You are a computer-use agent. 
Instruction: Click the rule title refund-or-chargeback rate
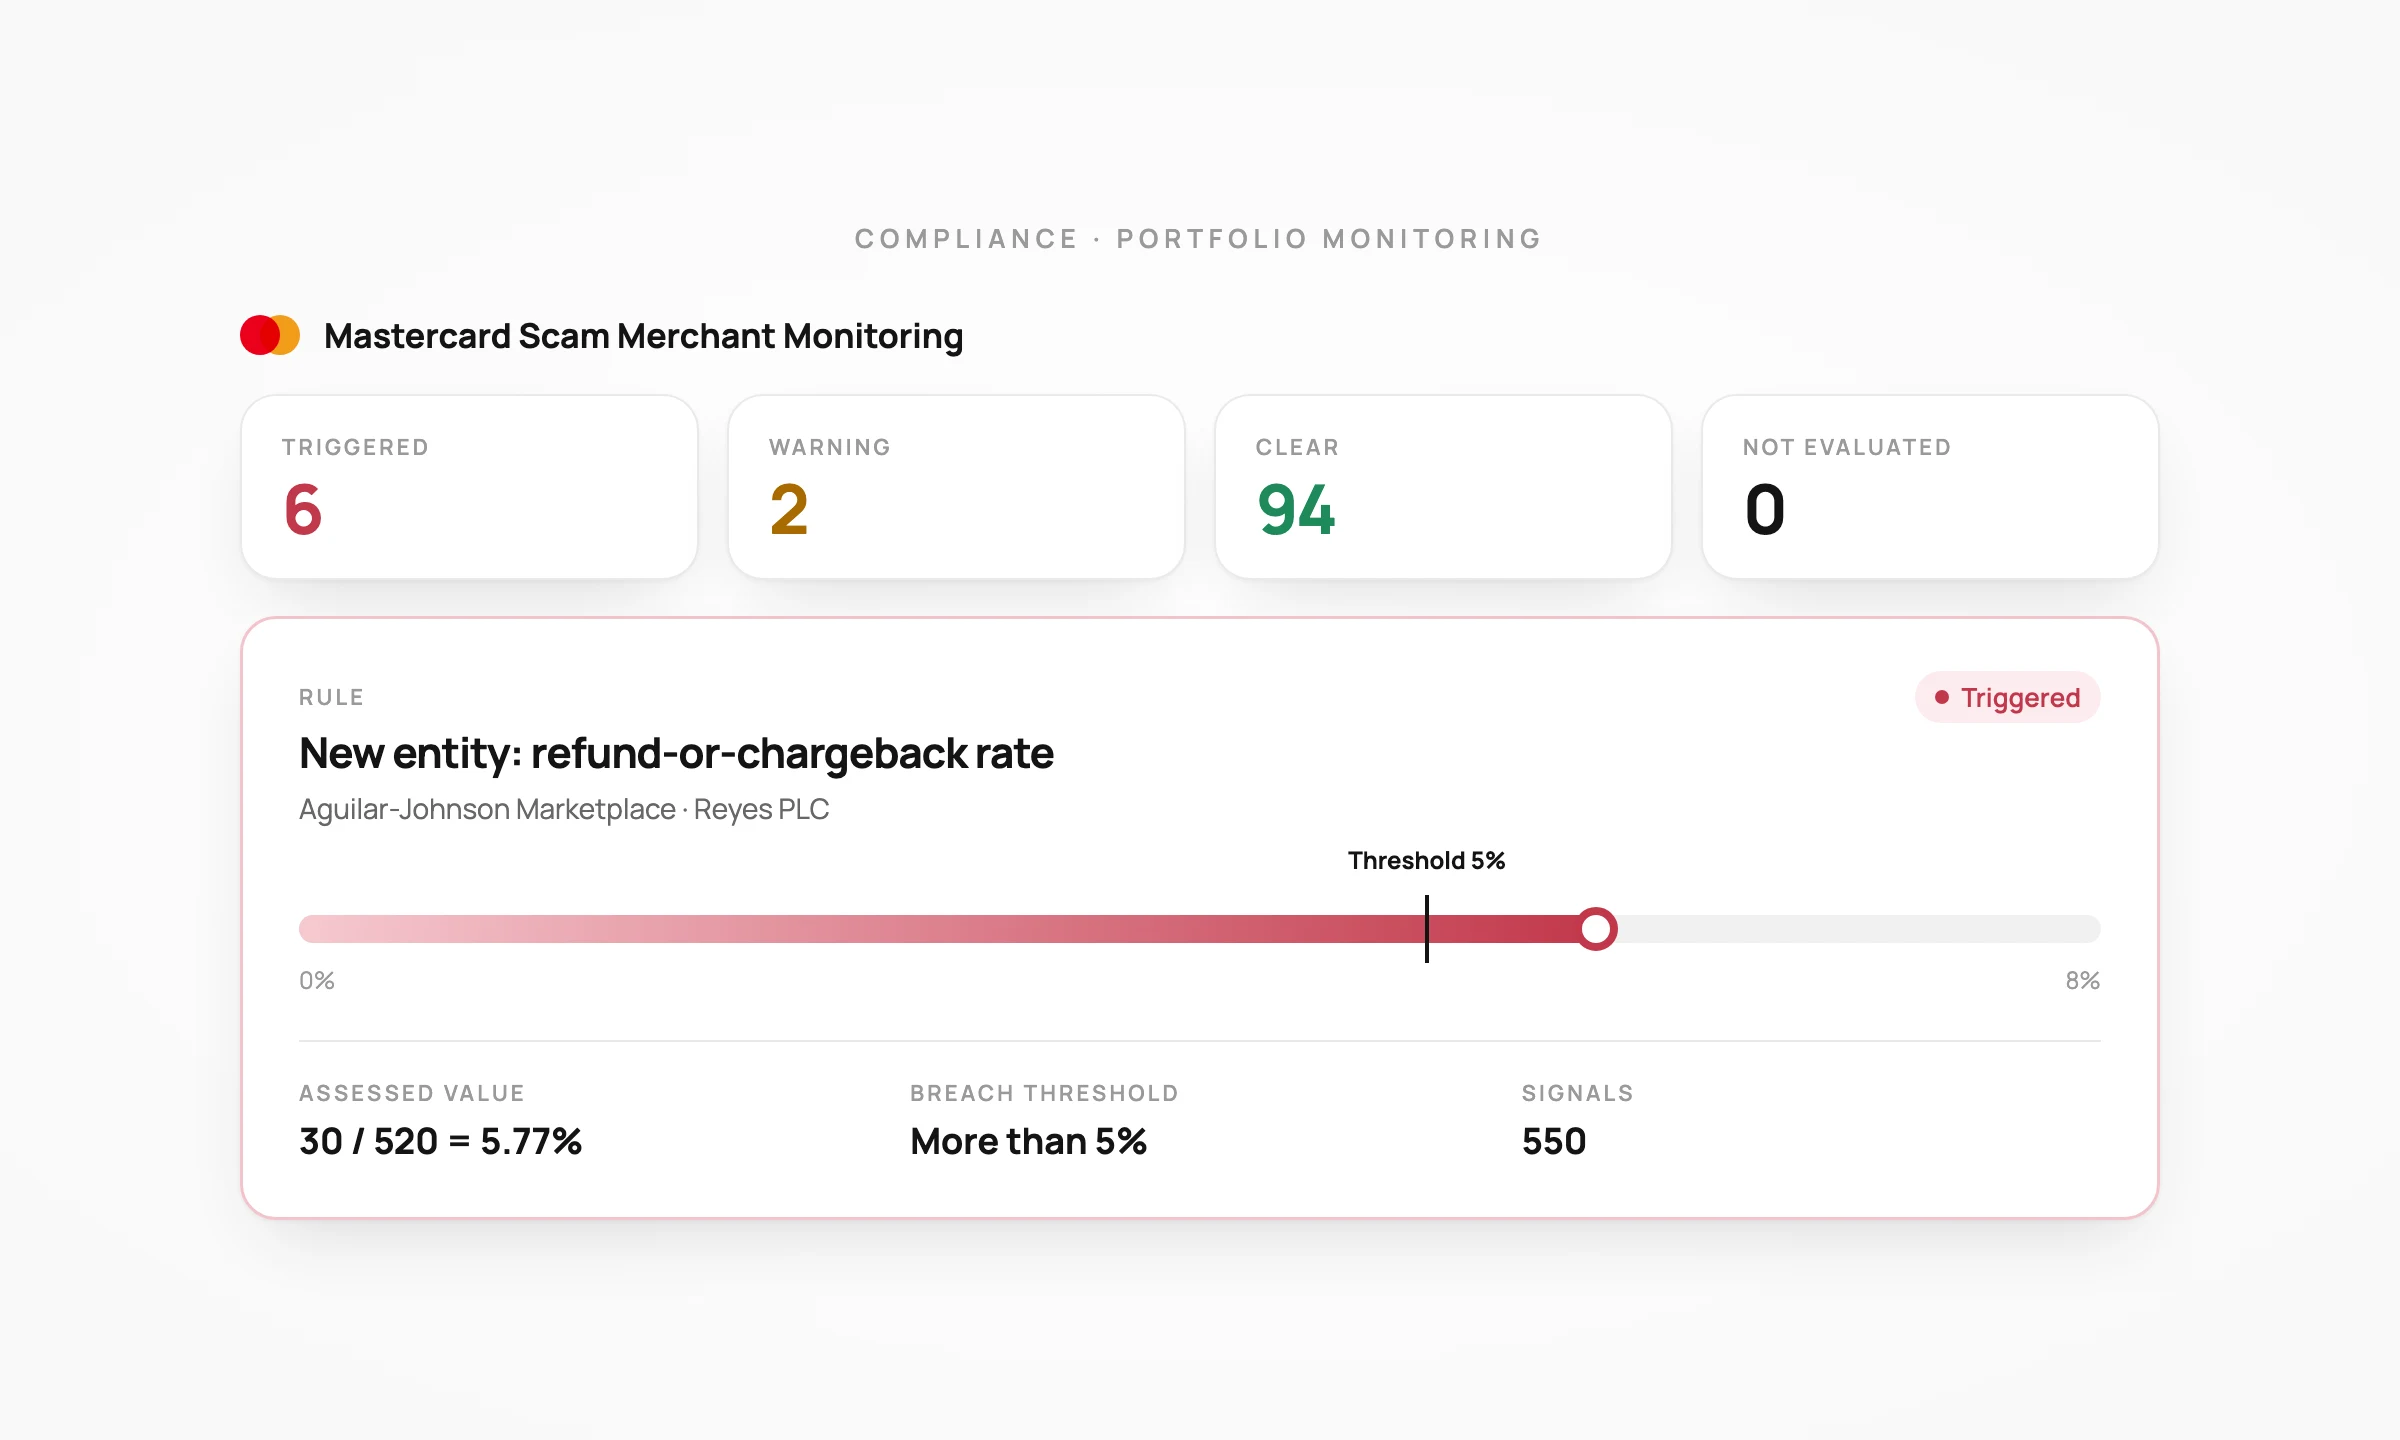click(676, 753)
